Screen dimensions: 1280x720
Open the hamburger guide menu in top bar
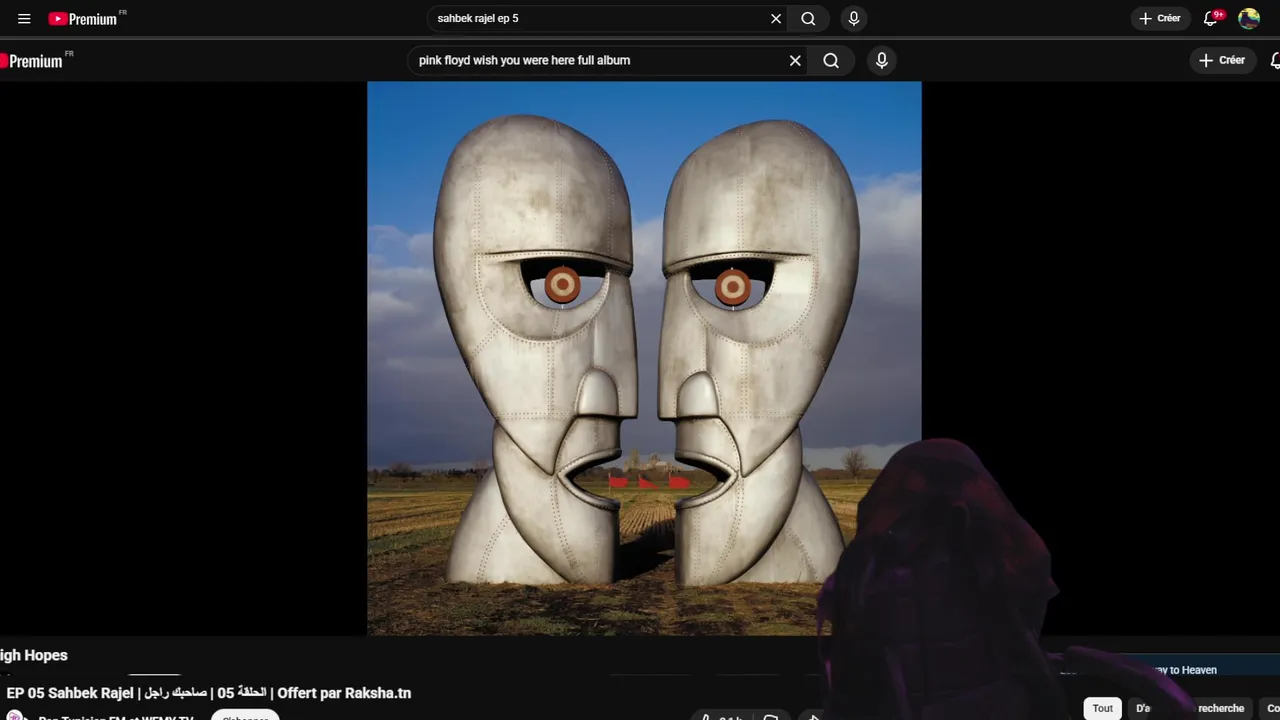coord(24,18)
